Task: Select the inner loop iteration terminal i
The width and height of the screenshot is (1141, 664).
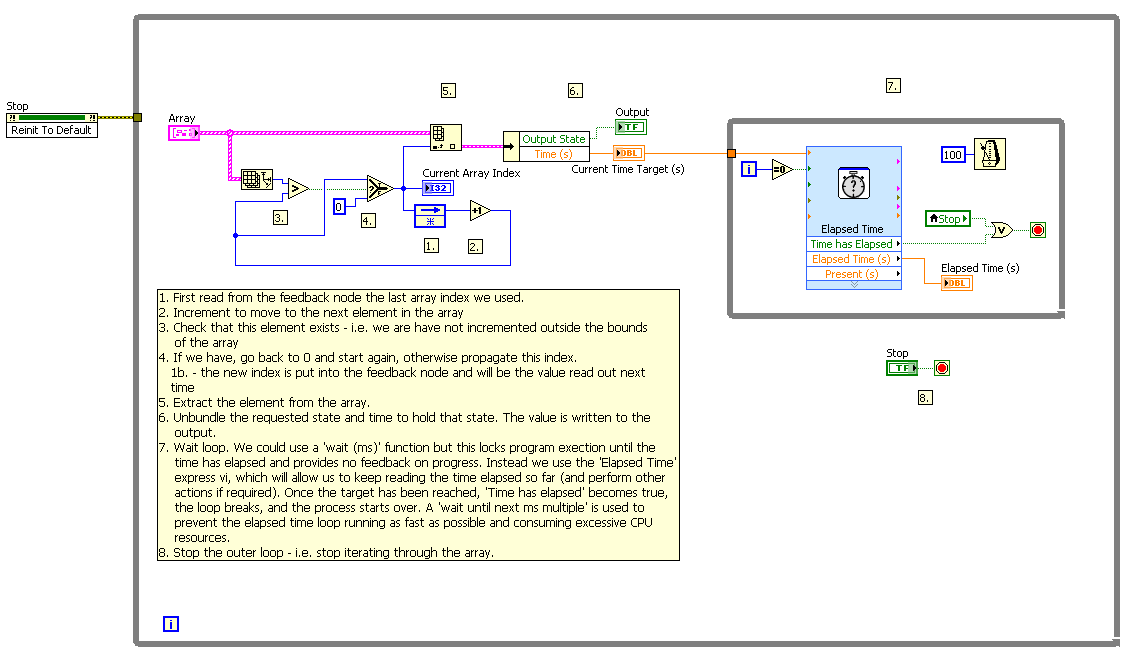Action: point(749,169)
